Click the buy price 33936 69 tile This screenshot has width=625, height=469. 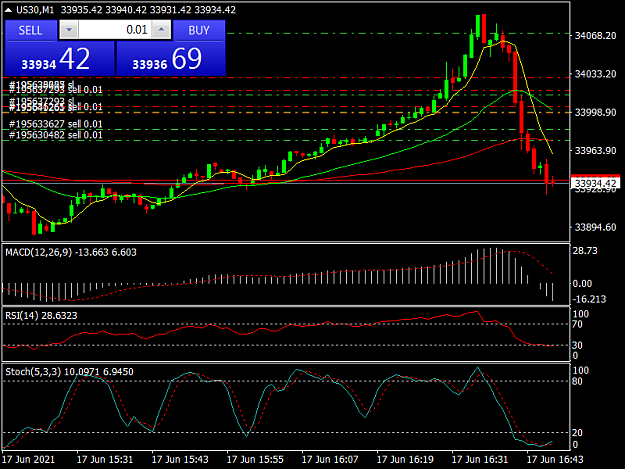(171, 59)
